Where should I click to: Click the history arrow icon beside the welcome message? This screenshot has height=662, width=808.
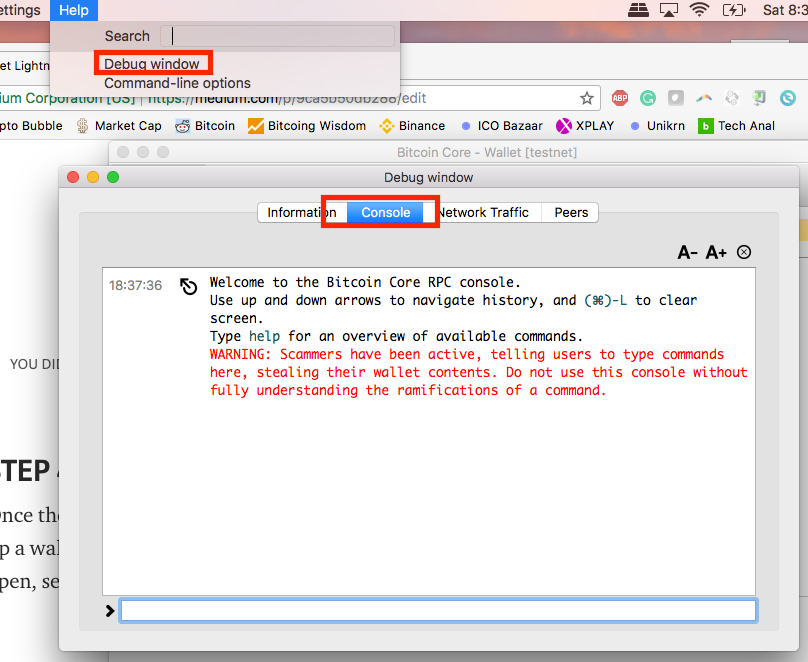coord(188,286)
